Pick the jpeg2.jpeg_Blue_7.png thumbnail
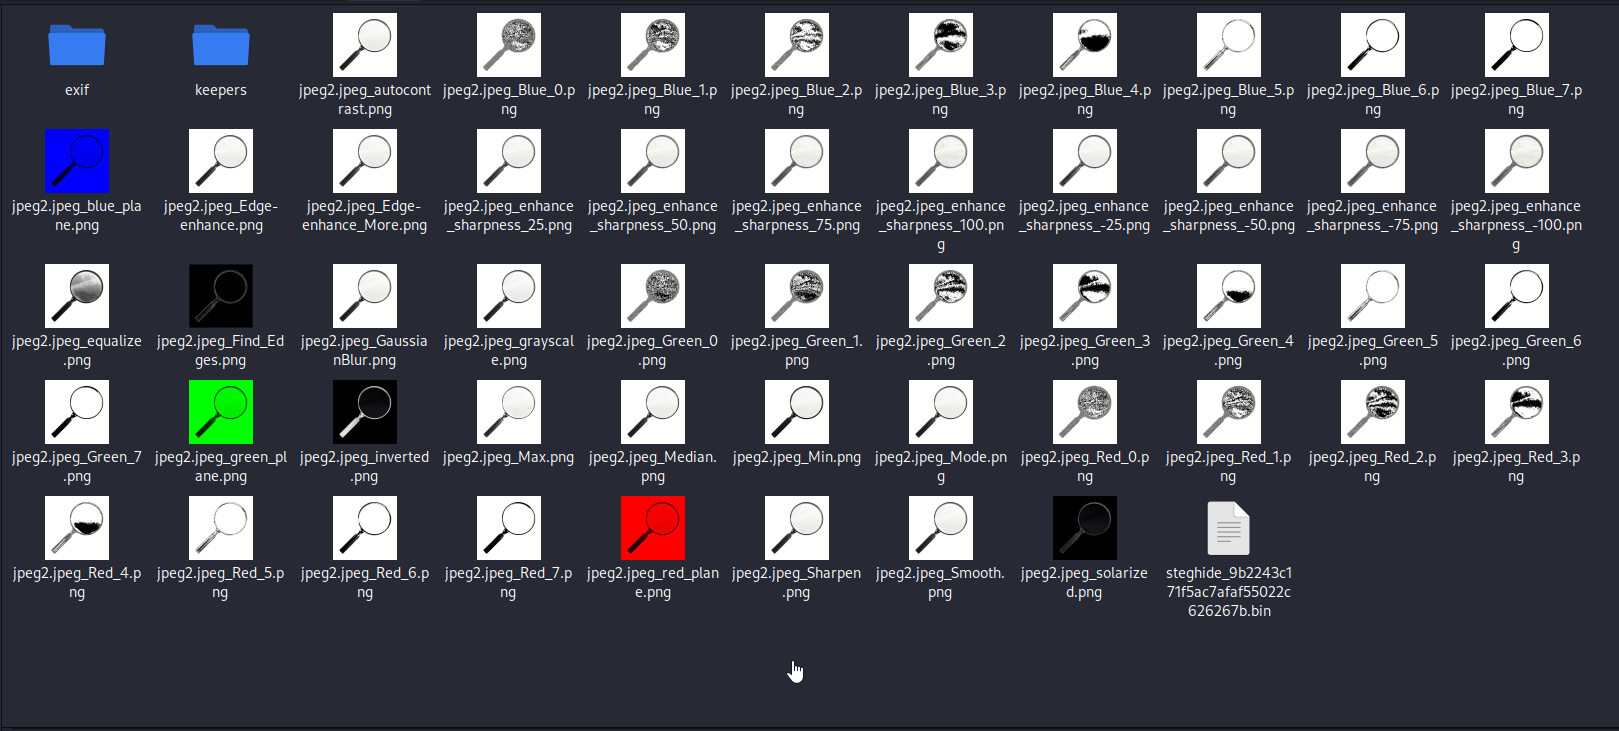Image resolution: width=1619 pixels, height=731 pixels. pyautogui.click(x=1517, y=45)
